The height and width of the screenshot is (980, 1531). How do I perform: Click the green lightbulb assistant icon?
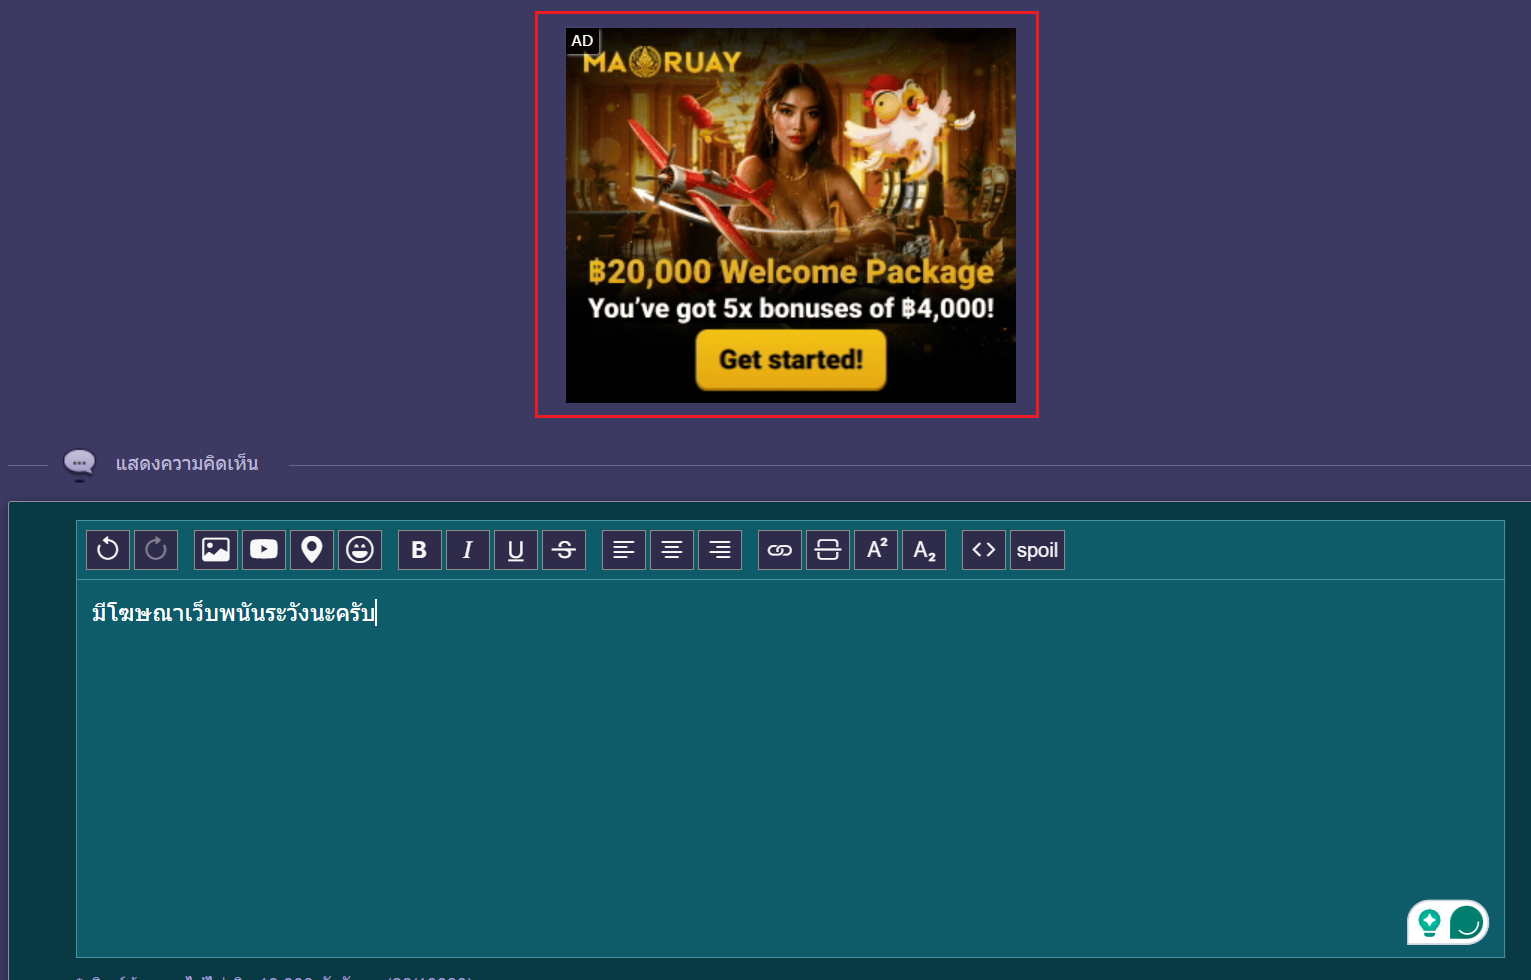click(1429, 923)
